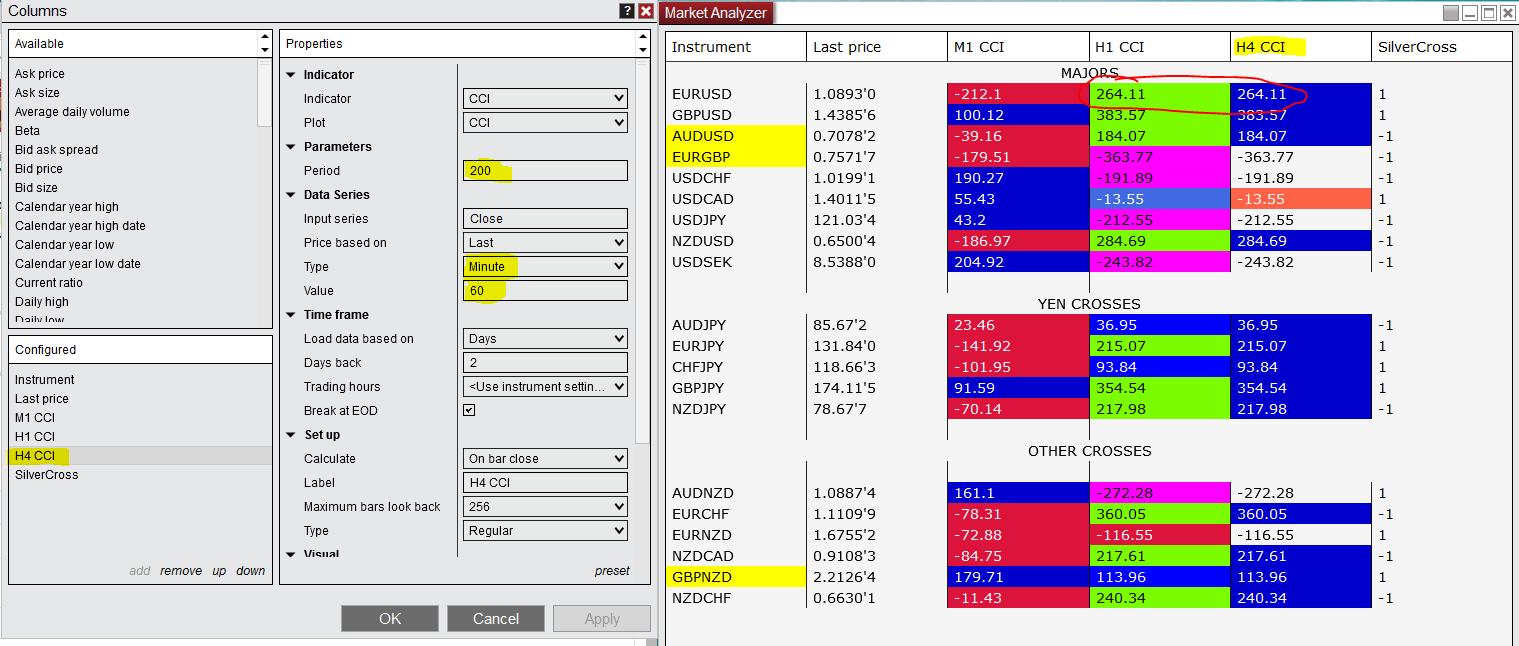Click the down link under Configured list
Viewport: 1519px width, 646px height.
(251, 571)
